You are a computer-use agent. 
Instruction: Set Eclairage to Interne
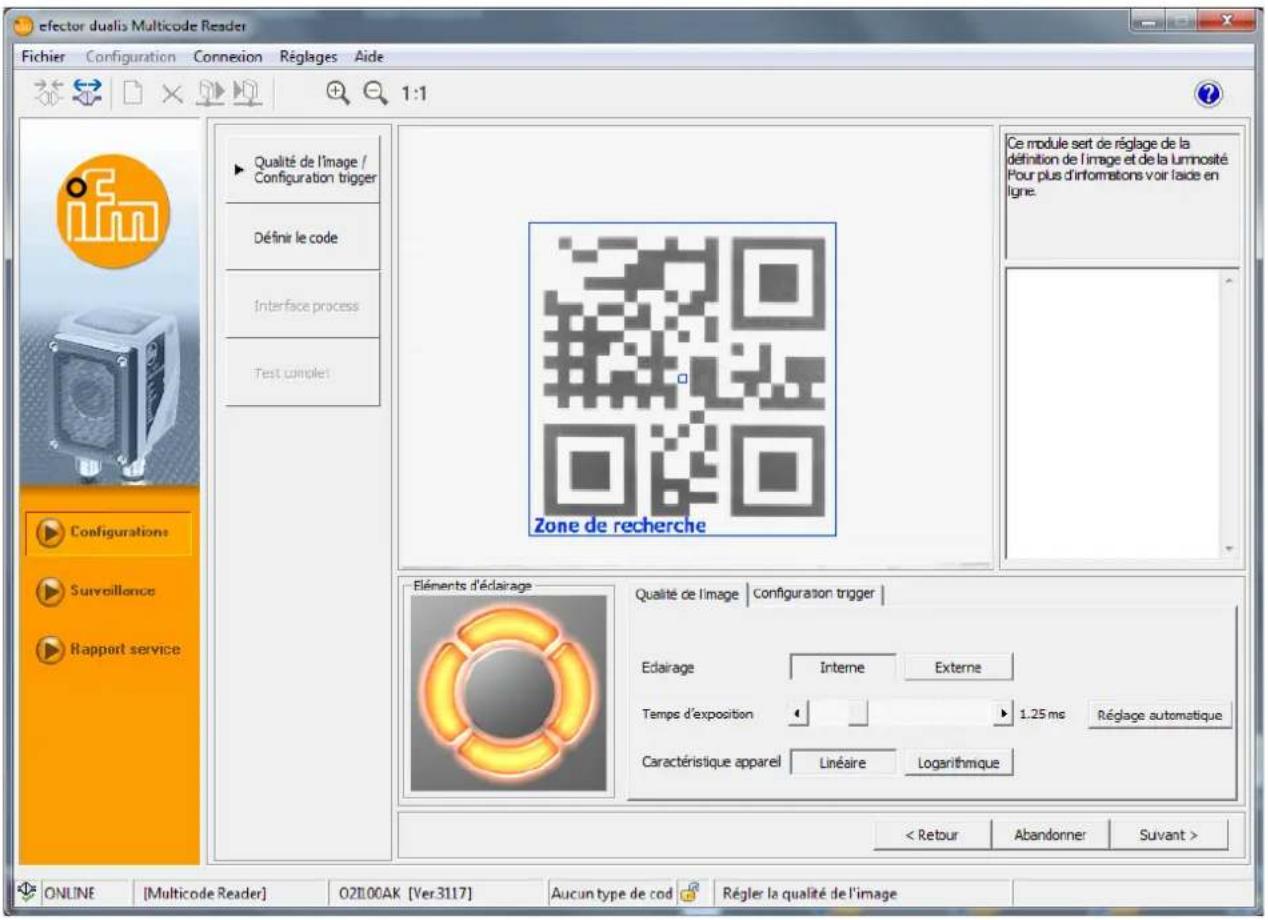click(x=843, y=667)
